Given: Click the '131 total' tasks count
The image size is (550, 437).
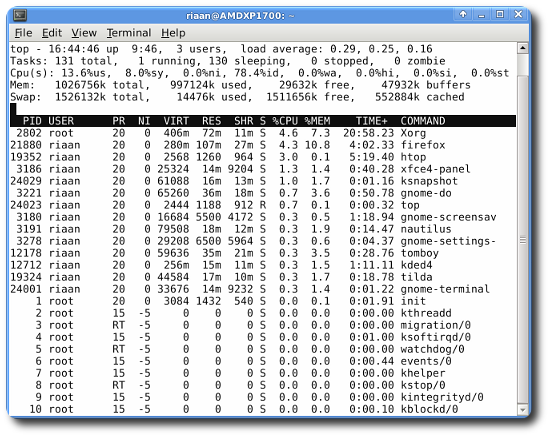Looking at the screenshot, I should pyautogui.click(x=86, y=61).
